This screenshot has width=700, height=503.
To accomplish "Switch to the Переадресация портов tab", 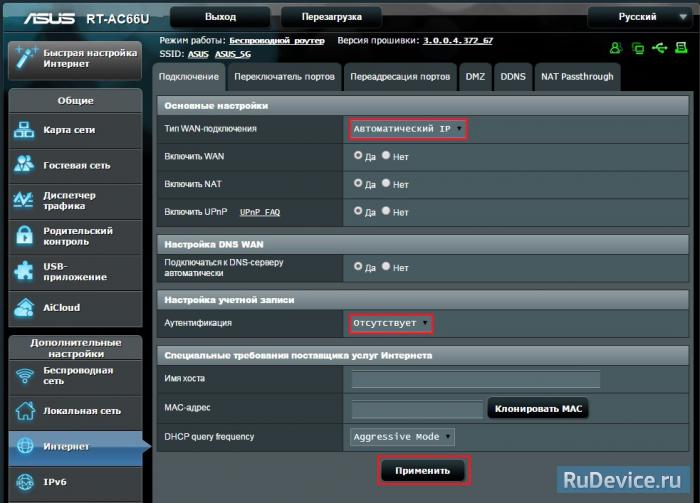I will point(400,77).
